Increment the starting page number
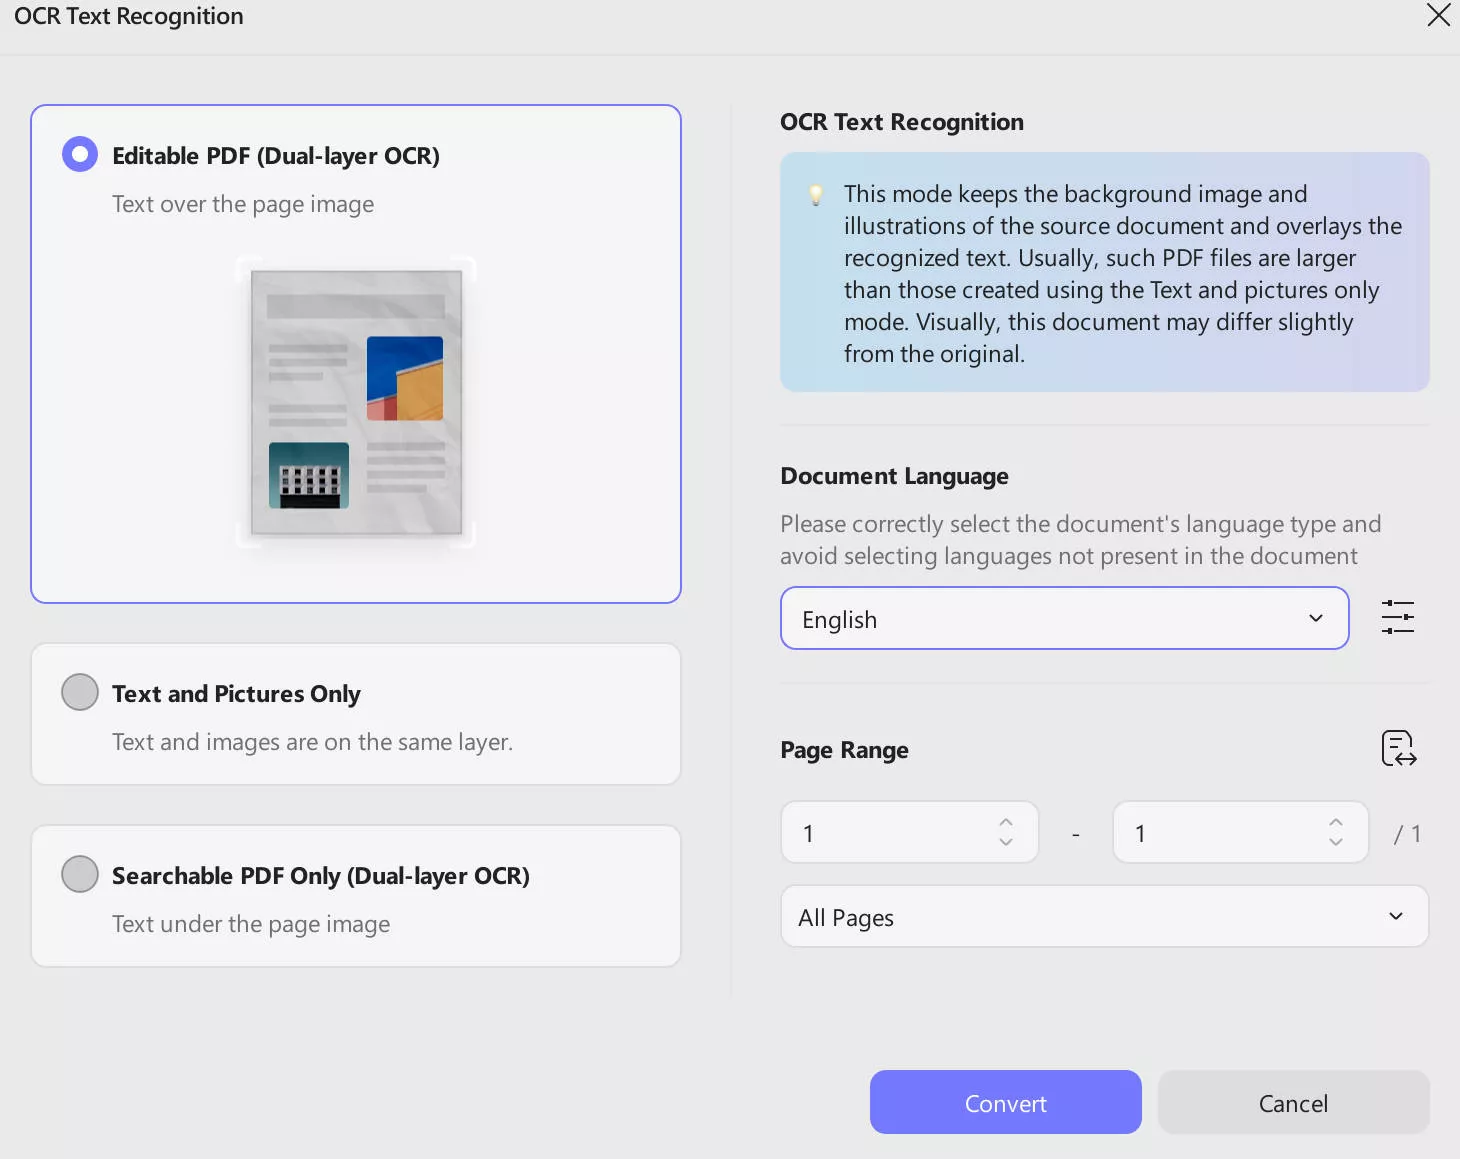1460x1159 pixels. 1006,821
